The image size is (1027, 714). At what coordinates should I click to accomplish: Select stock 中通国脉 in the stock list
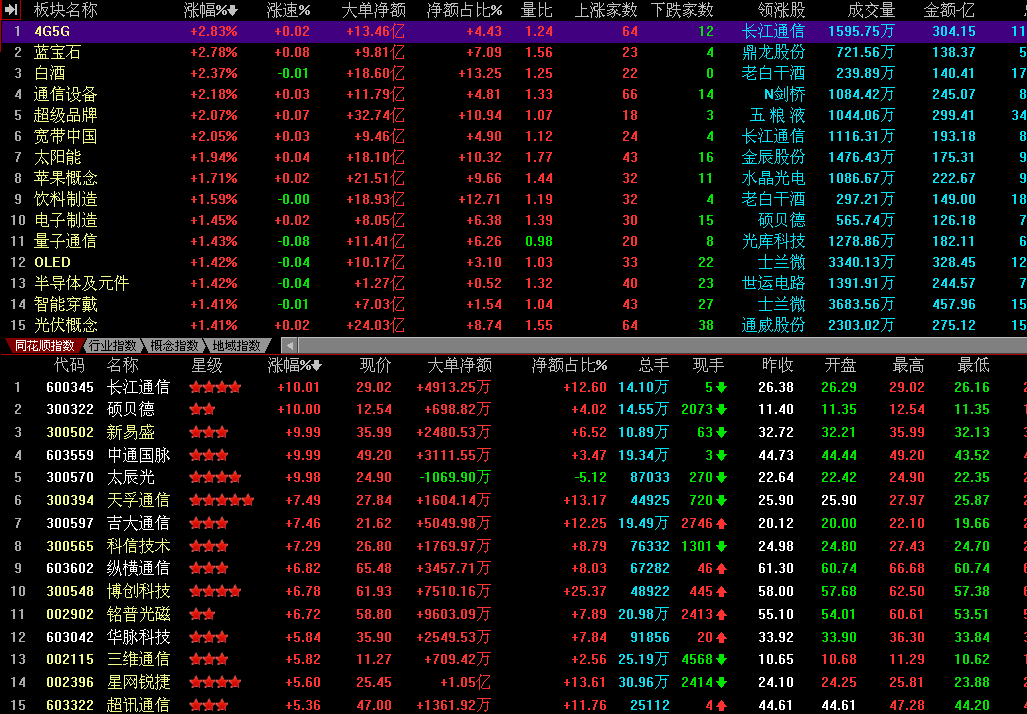point(514,455)
